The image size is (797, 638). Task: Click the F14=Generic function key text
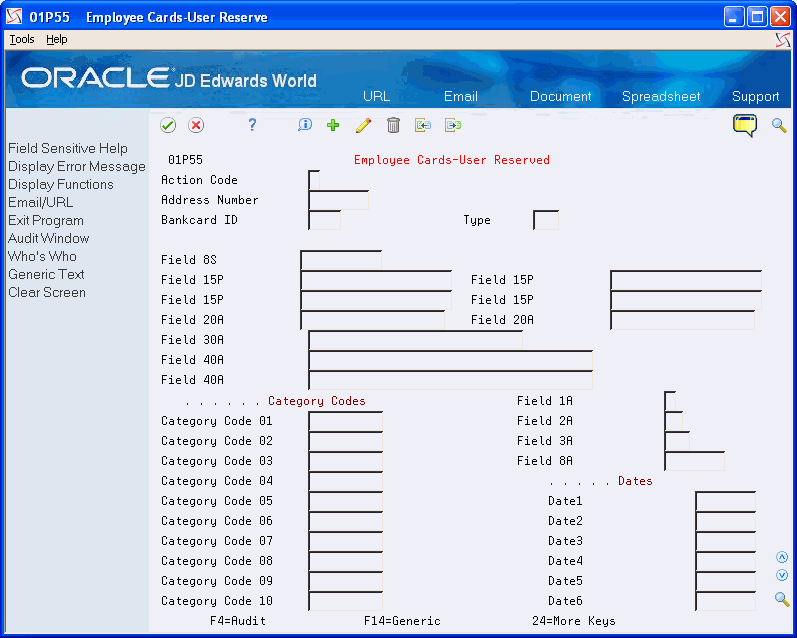[402, 621]
